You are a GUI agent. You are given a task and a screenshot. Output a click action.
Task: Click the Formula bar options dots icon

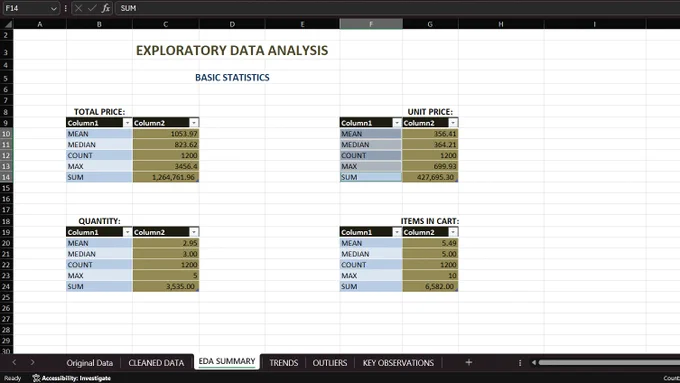pyautogui.click(x=65, y=8)
